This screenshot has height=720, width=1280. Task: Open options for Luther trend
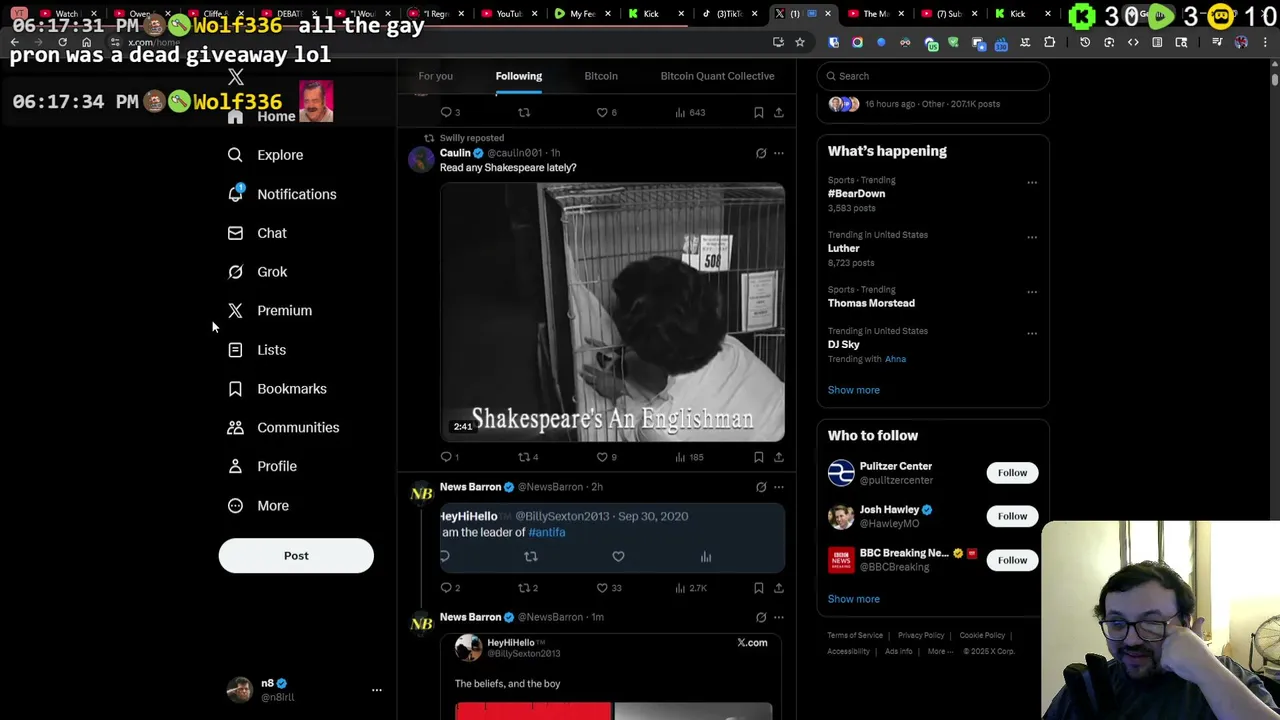(1032, 237)
